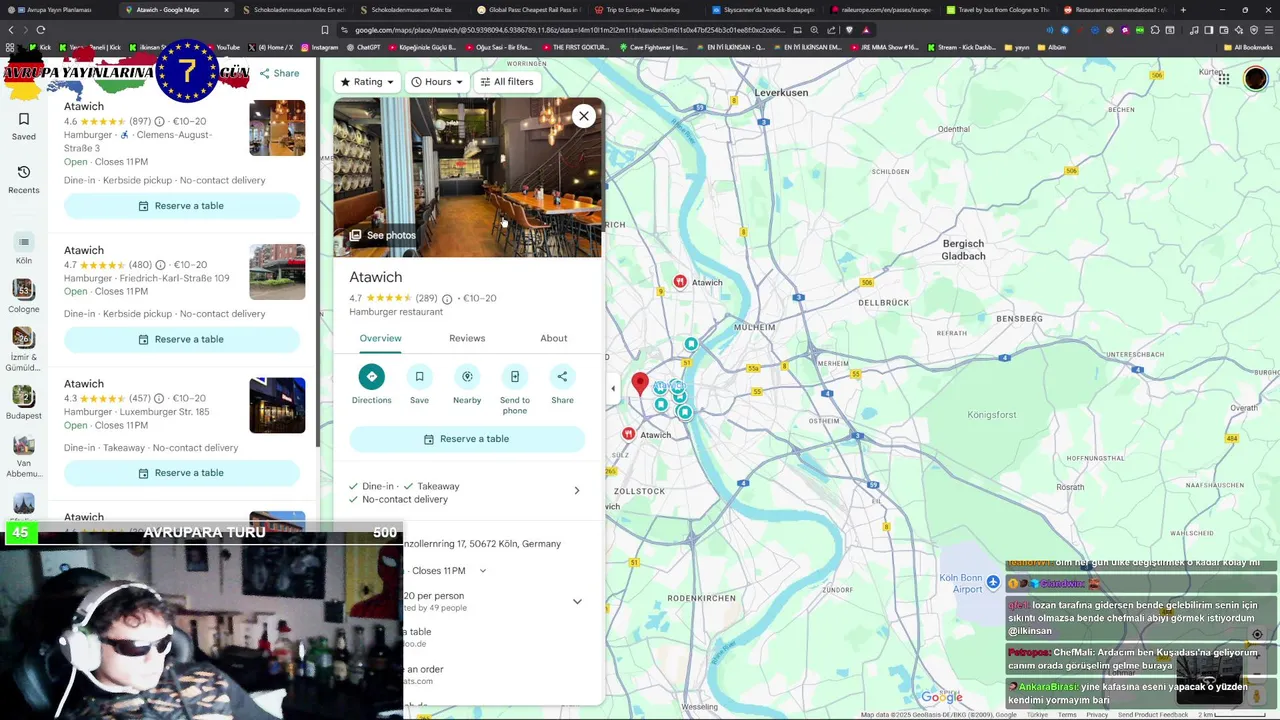Open the İzmir & Gümüld... recent item

24,349
